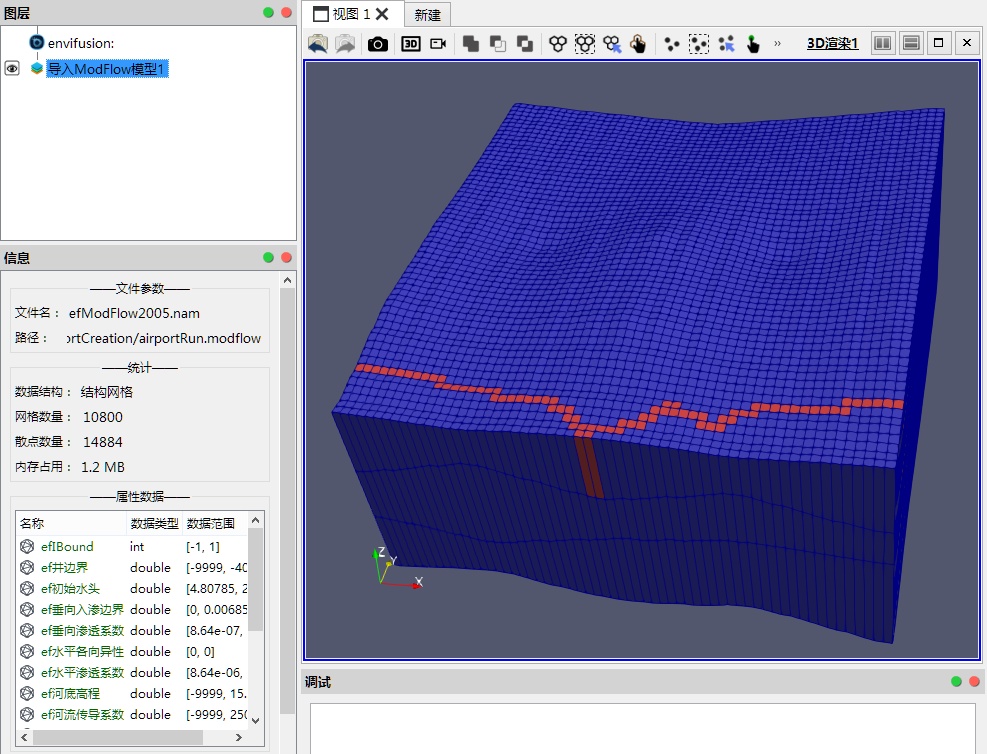The width and height of the screenshot is (987, 754).
Task: Take a screenshot with the camera icon
Action: 378,43
